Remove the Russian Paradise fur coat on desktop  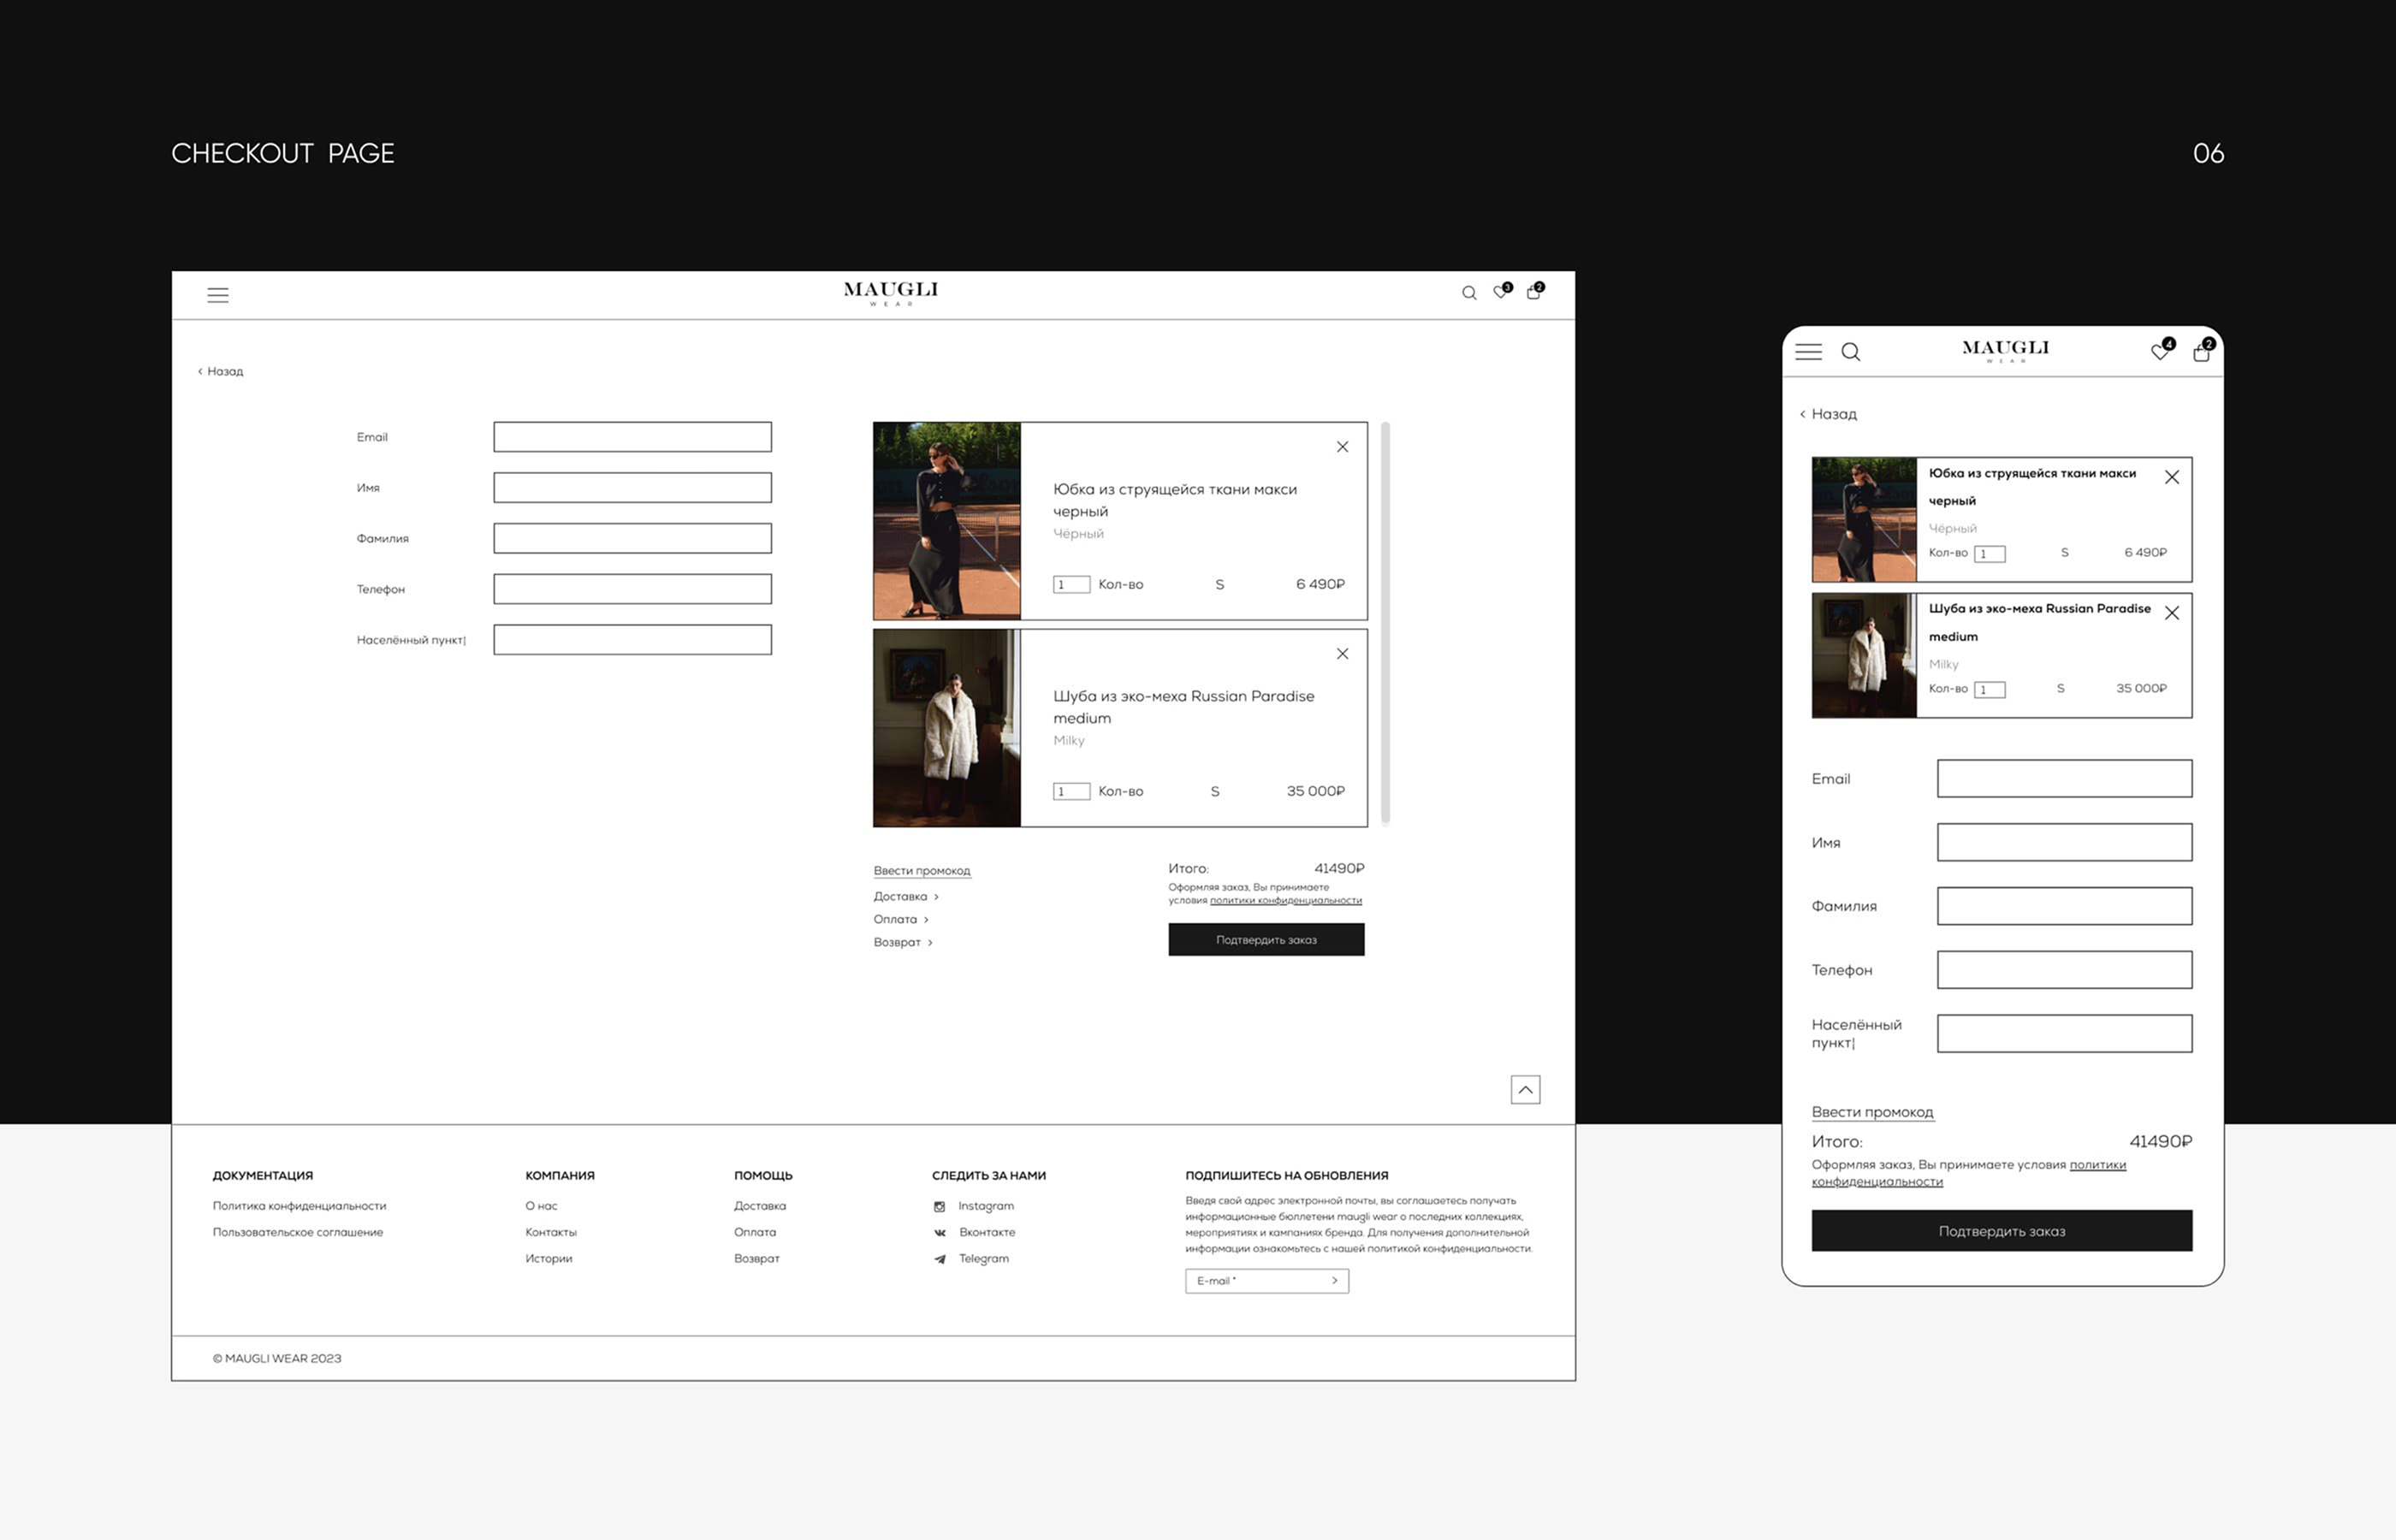1342,654
